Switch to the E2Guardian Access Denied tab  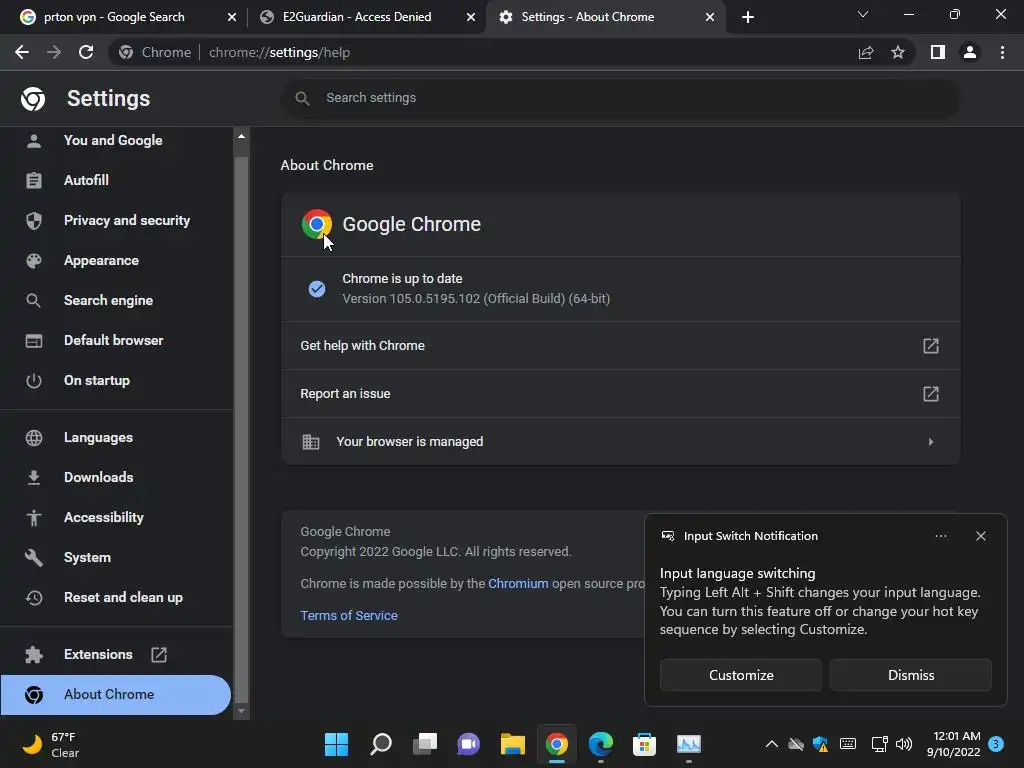357,17
